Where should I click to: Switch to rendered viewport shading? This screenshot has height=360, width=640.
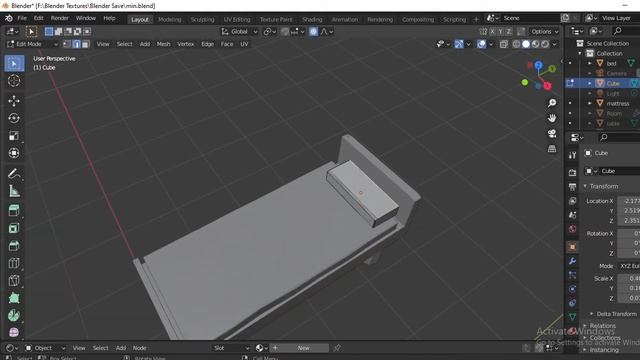tap(545, 44)
